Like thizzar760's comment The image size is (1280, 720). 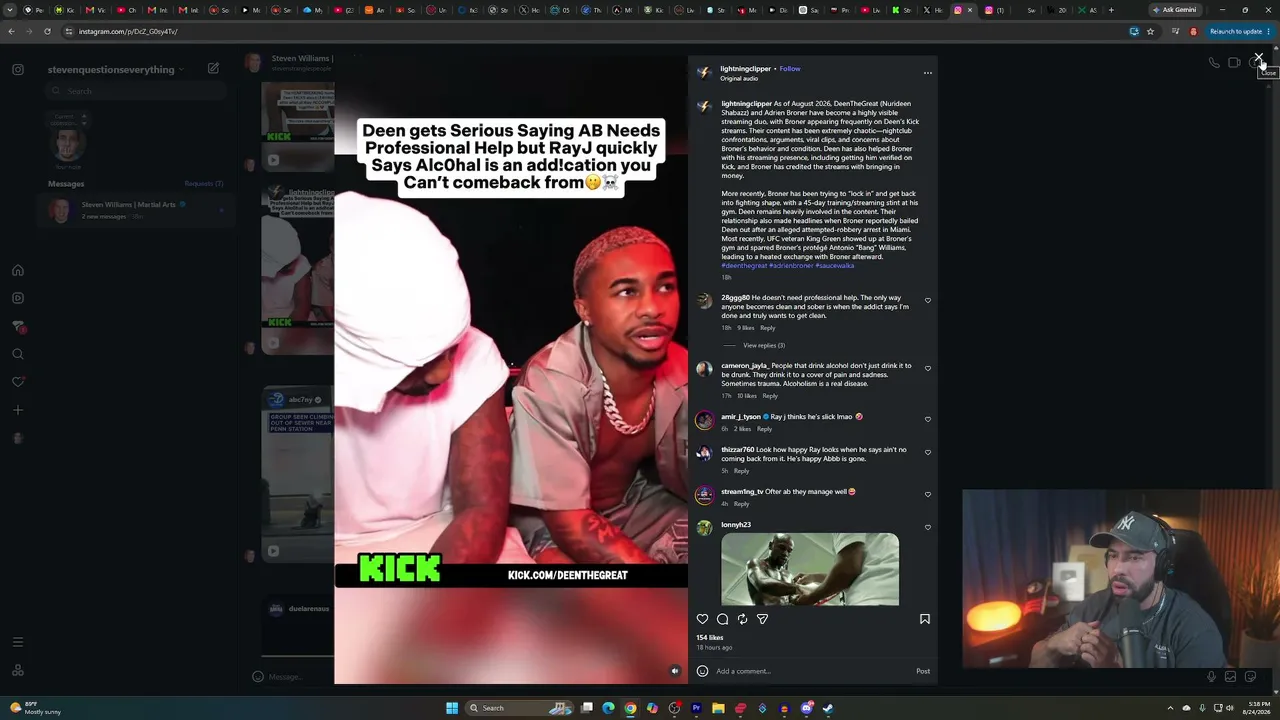(x=928, y=452)
